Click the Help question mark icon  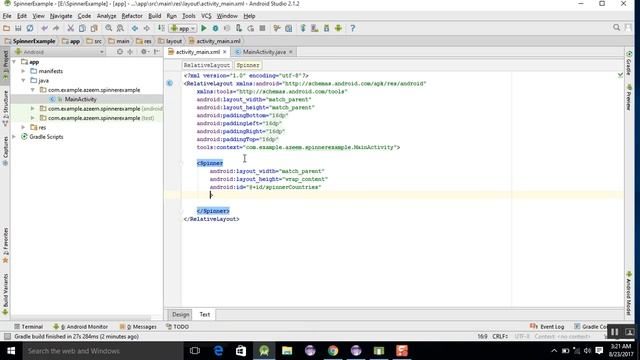click(x=353, y=28)
